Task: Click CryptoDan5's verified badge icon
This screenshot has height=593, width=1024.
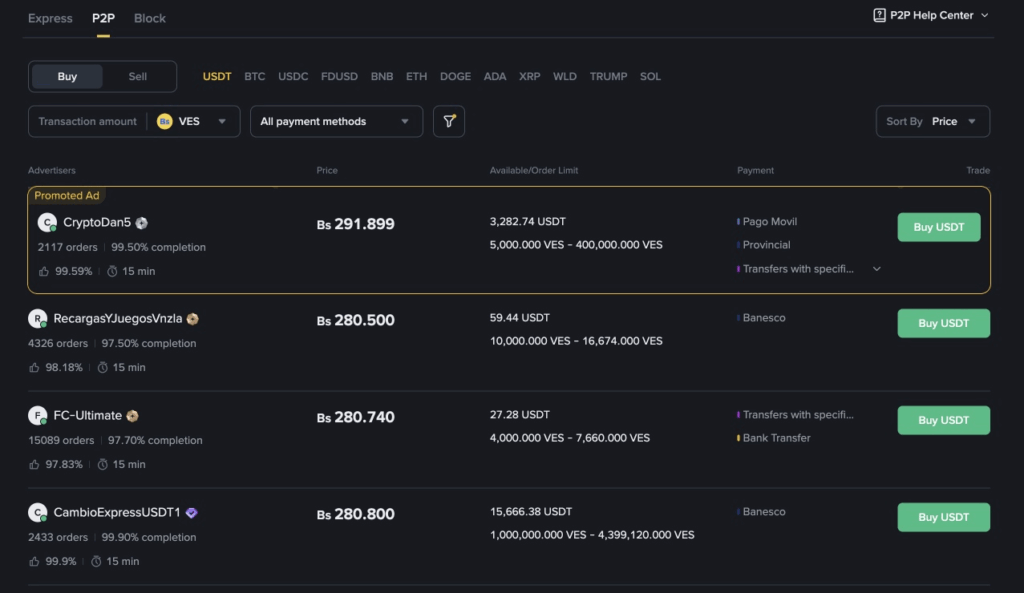Action: click(x=142, y=223)
